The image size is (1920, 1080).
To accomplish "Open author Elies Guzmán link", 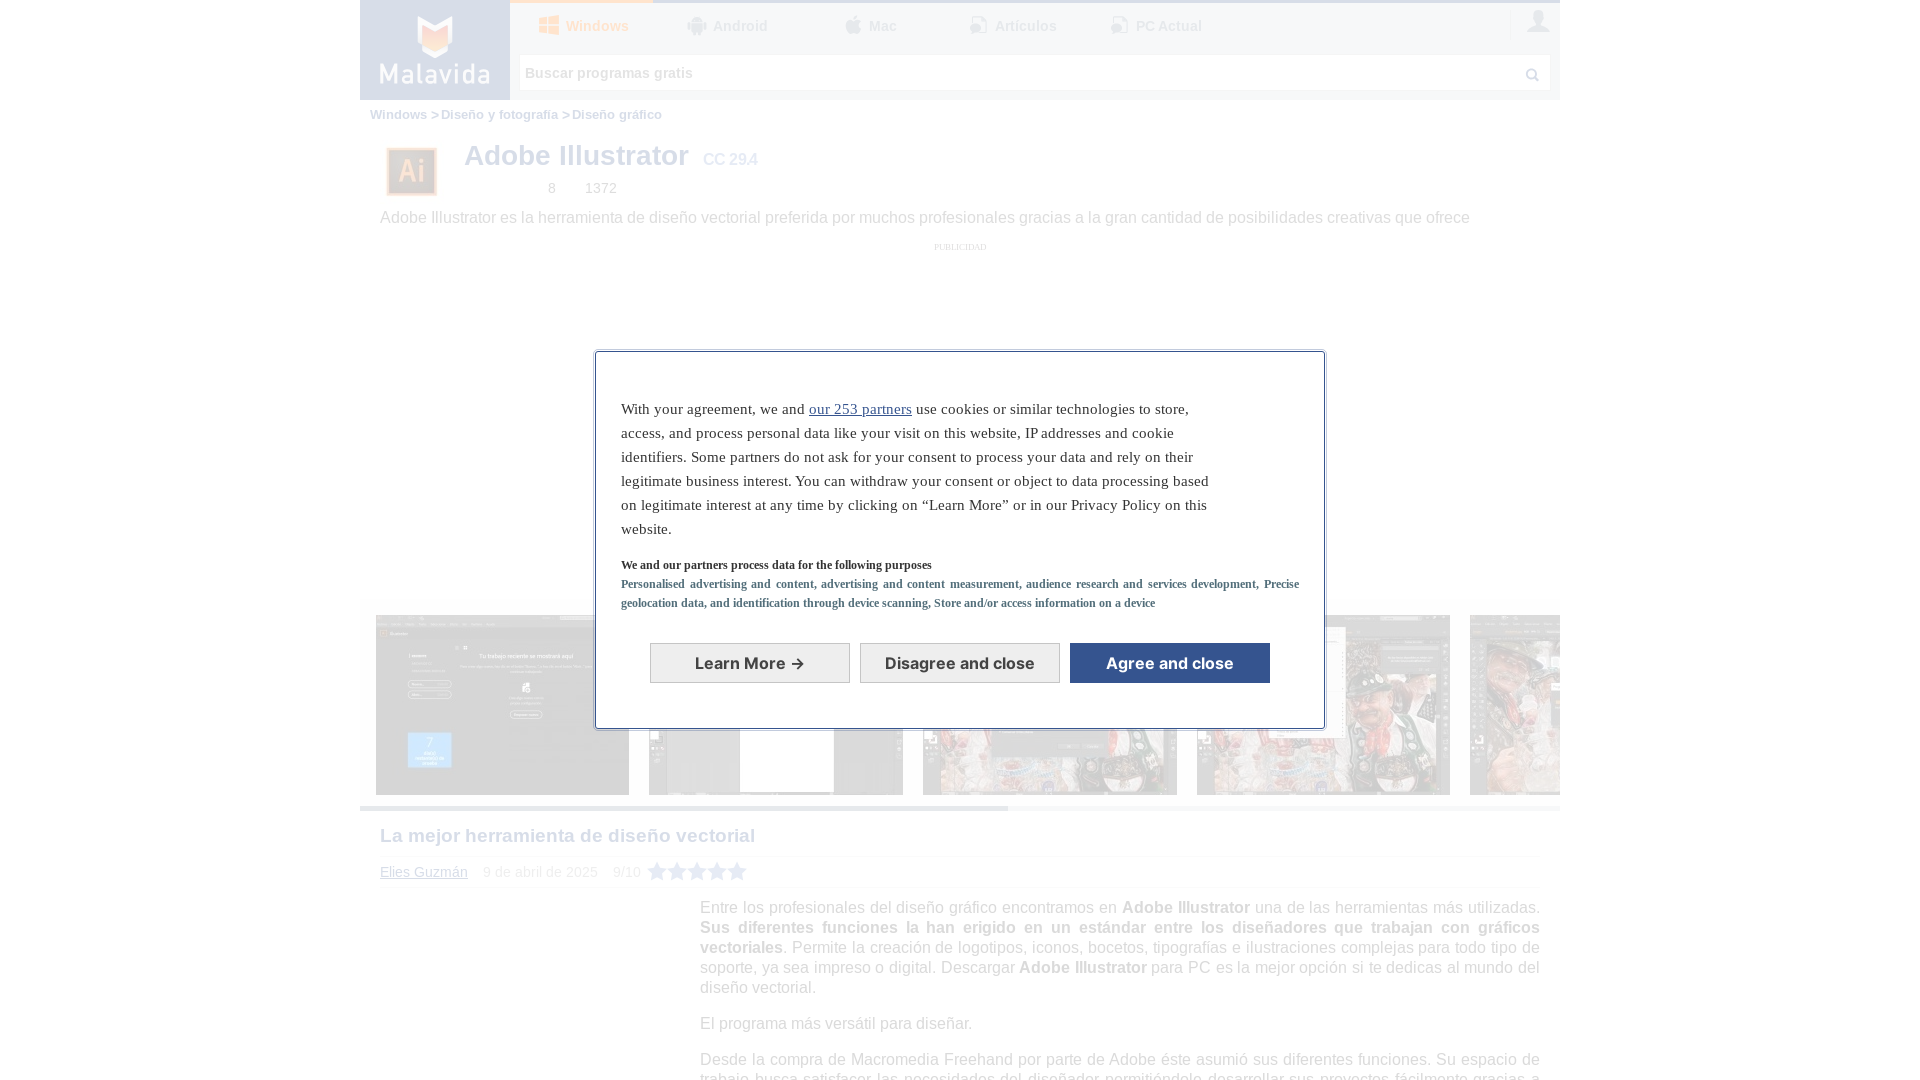I will click(x=424, y=872).
